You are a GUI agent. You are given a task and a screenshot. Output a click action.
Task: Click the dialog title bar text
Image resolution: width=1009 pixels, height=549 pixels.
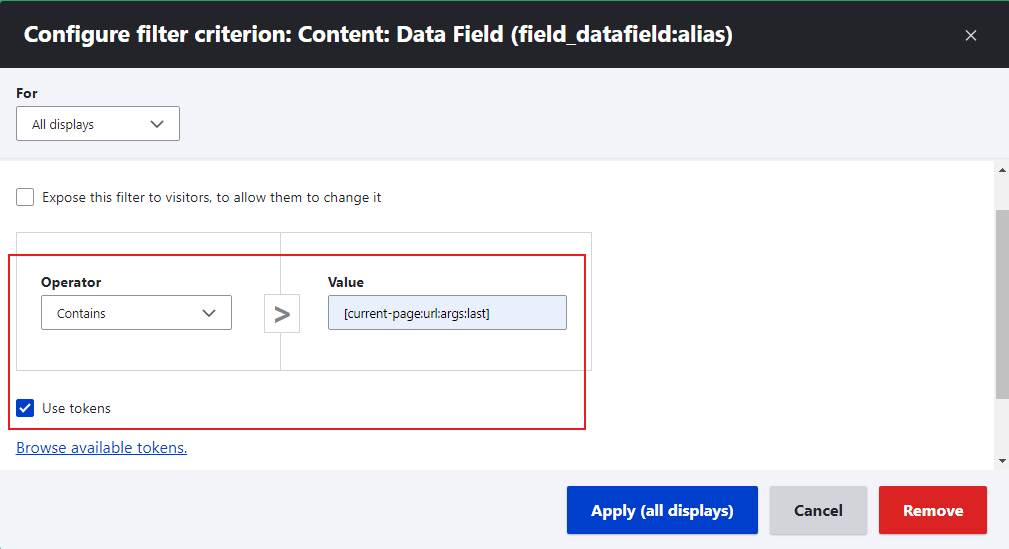pos(378,35)
